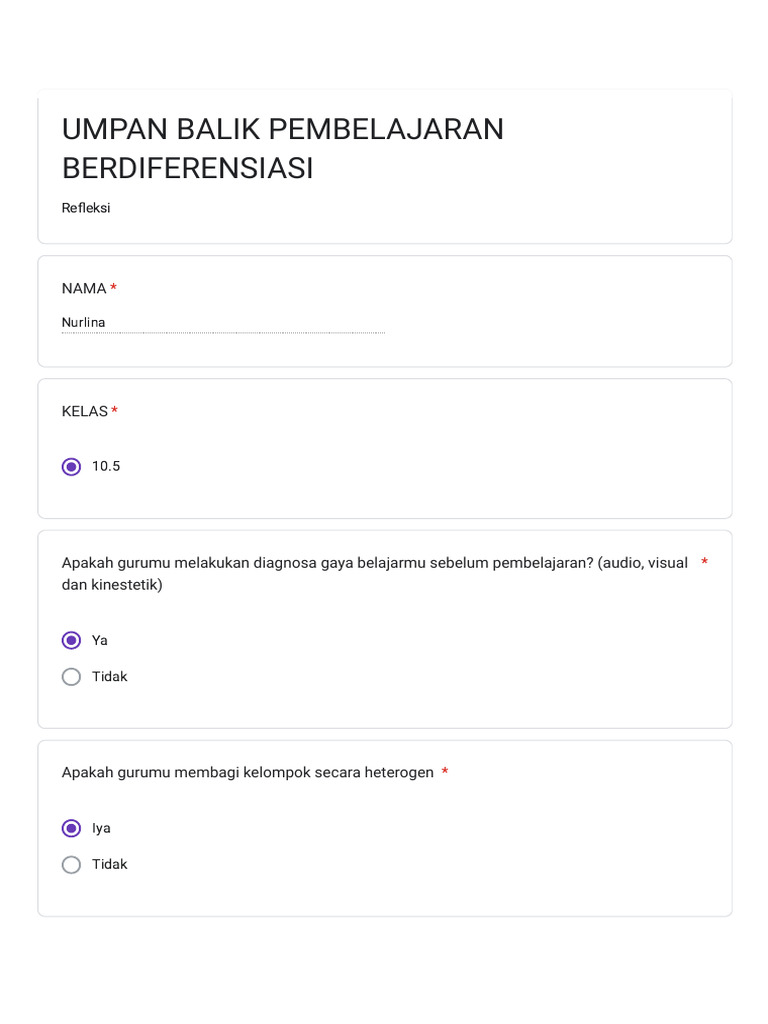Screen dimensions: 768x1024
Task: Click the NAMA question label
Action: point(84,289)
